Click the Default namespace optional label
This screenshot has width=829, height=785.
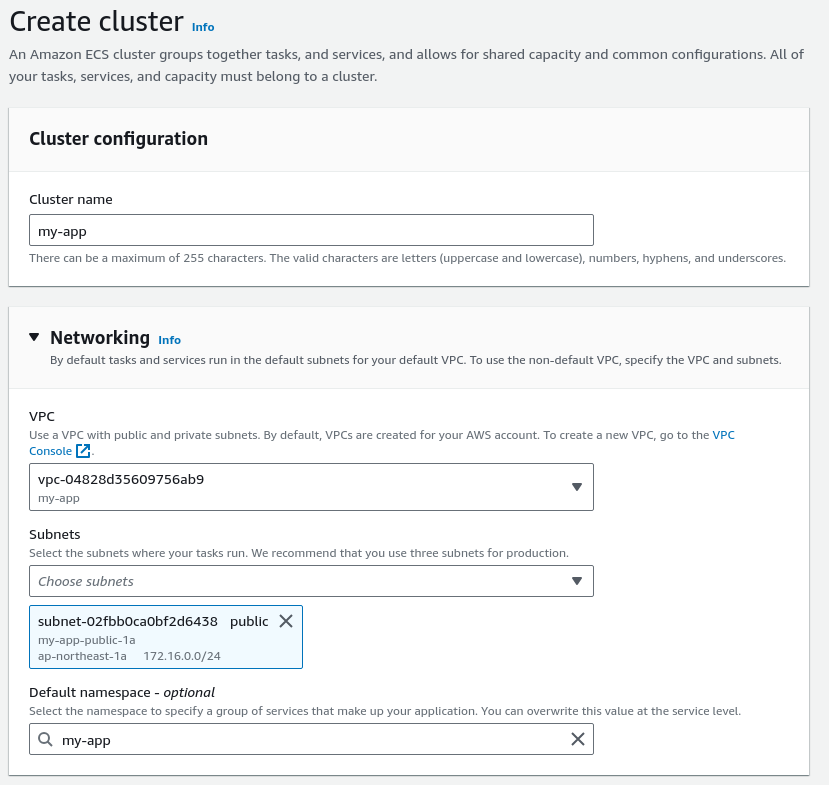122,692
